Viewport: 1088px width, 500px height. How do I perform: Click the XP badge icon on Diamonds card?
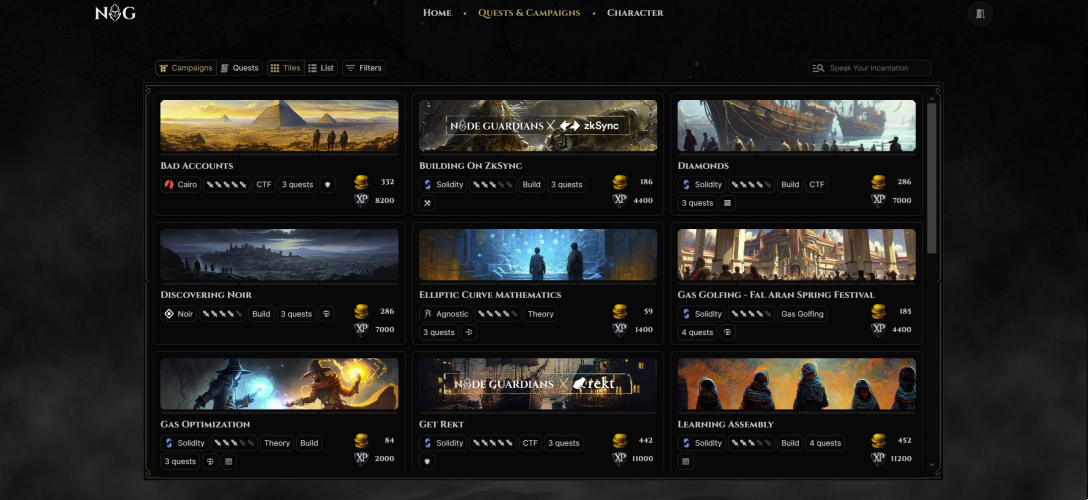pos(878,200)
